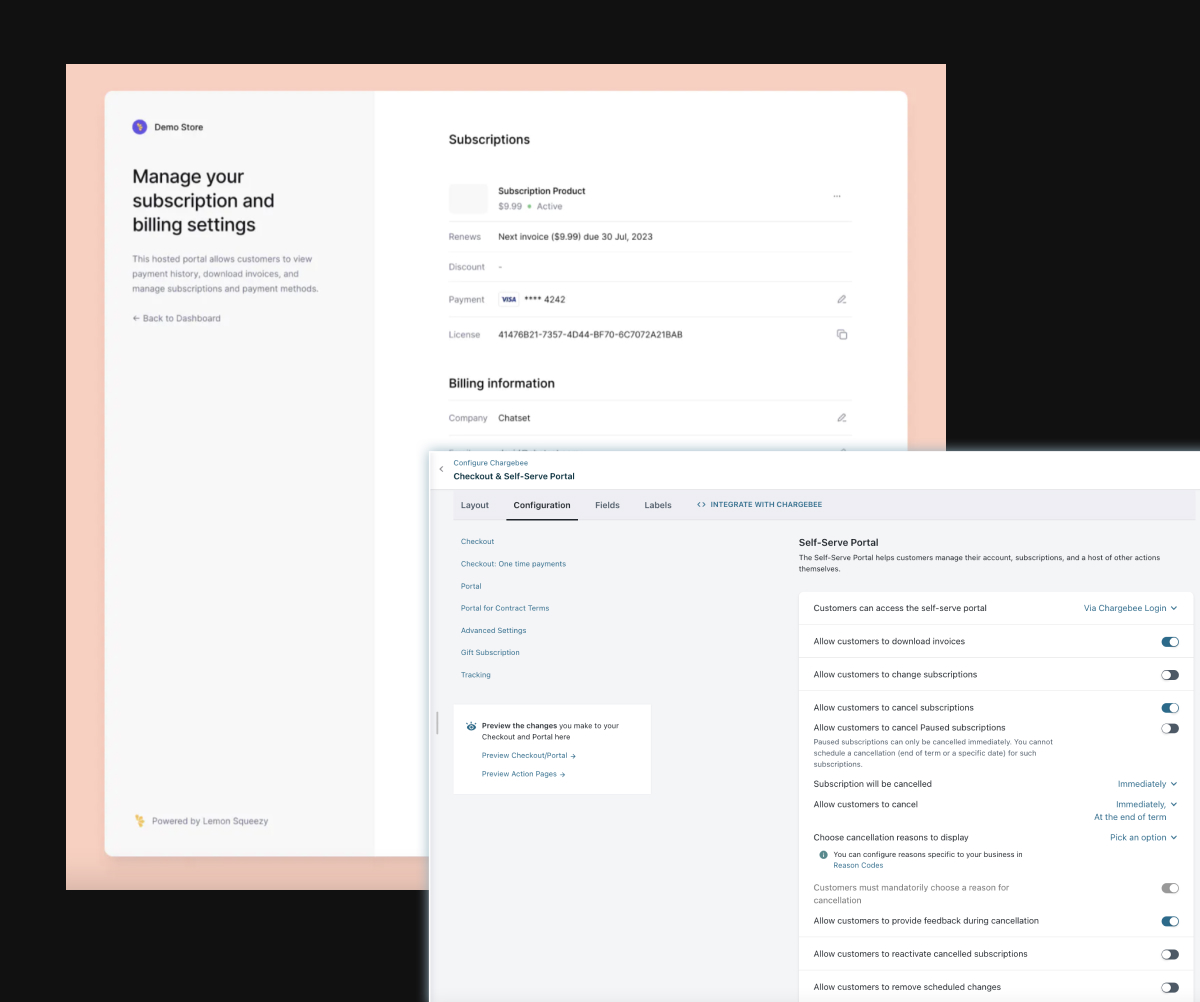
Task: Click the back chevron beside Configure Chargebee
Action: pyautogui.click(x=441, y=468)
